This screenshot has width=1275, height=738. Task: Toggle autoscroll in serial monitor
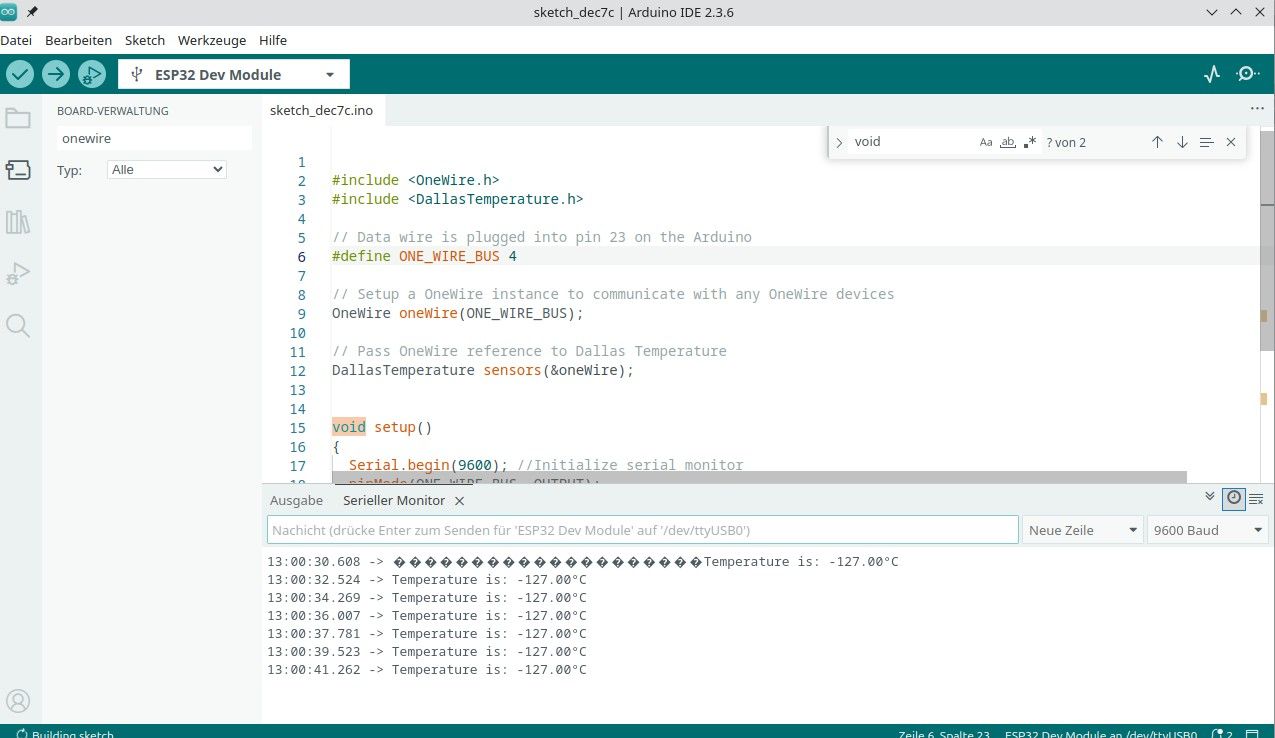coord(1210,497)
